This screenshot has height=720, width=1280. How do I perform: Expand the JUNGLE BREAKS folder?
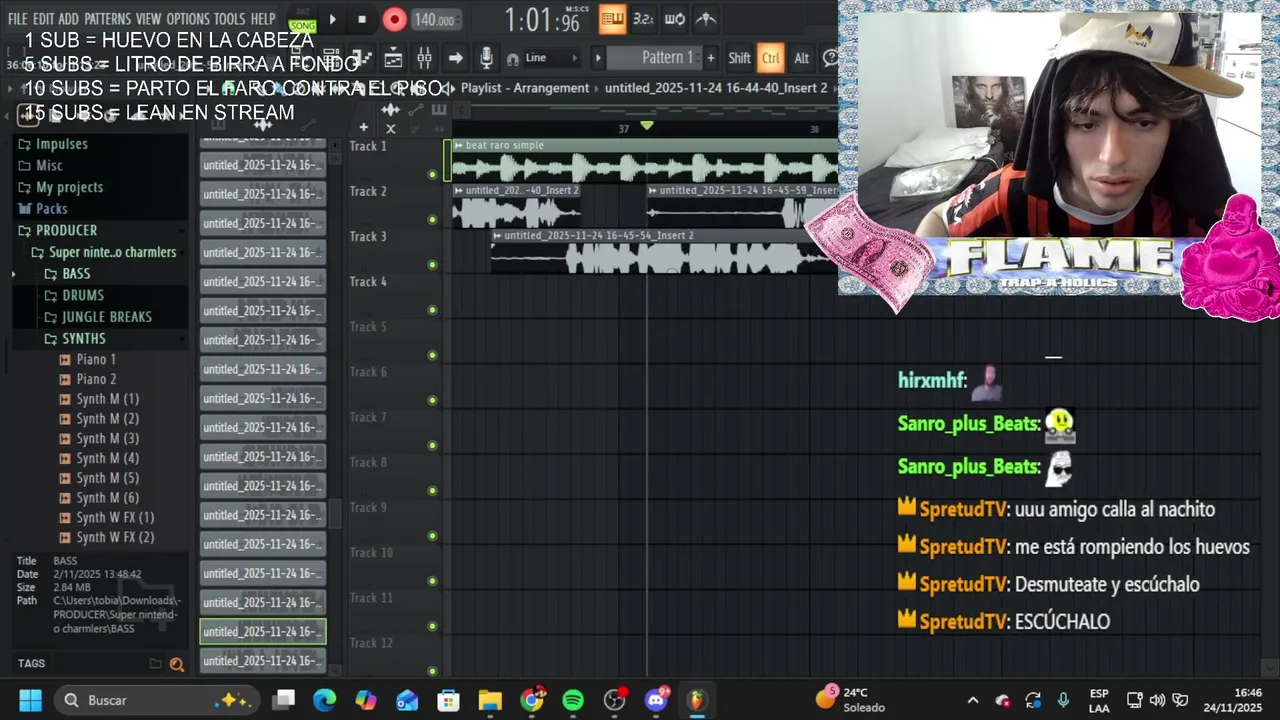click(106, 317)
